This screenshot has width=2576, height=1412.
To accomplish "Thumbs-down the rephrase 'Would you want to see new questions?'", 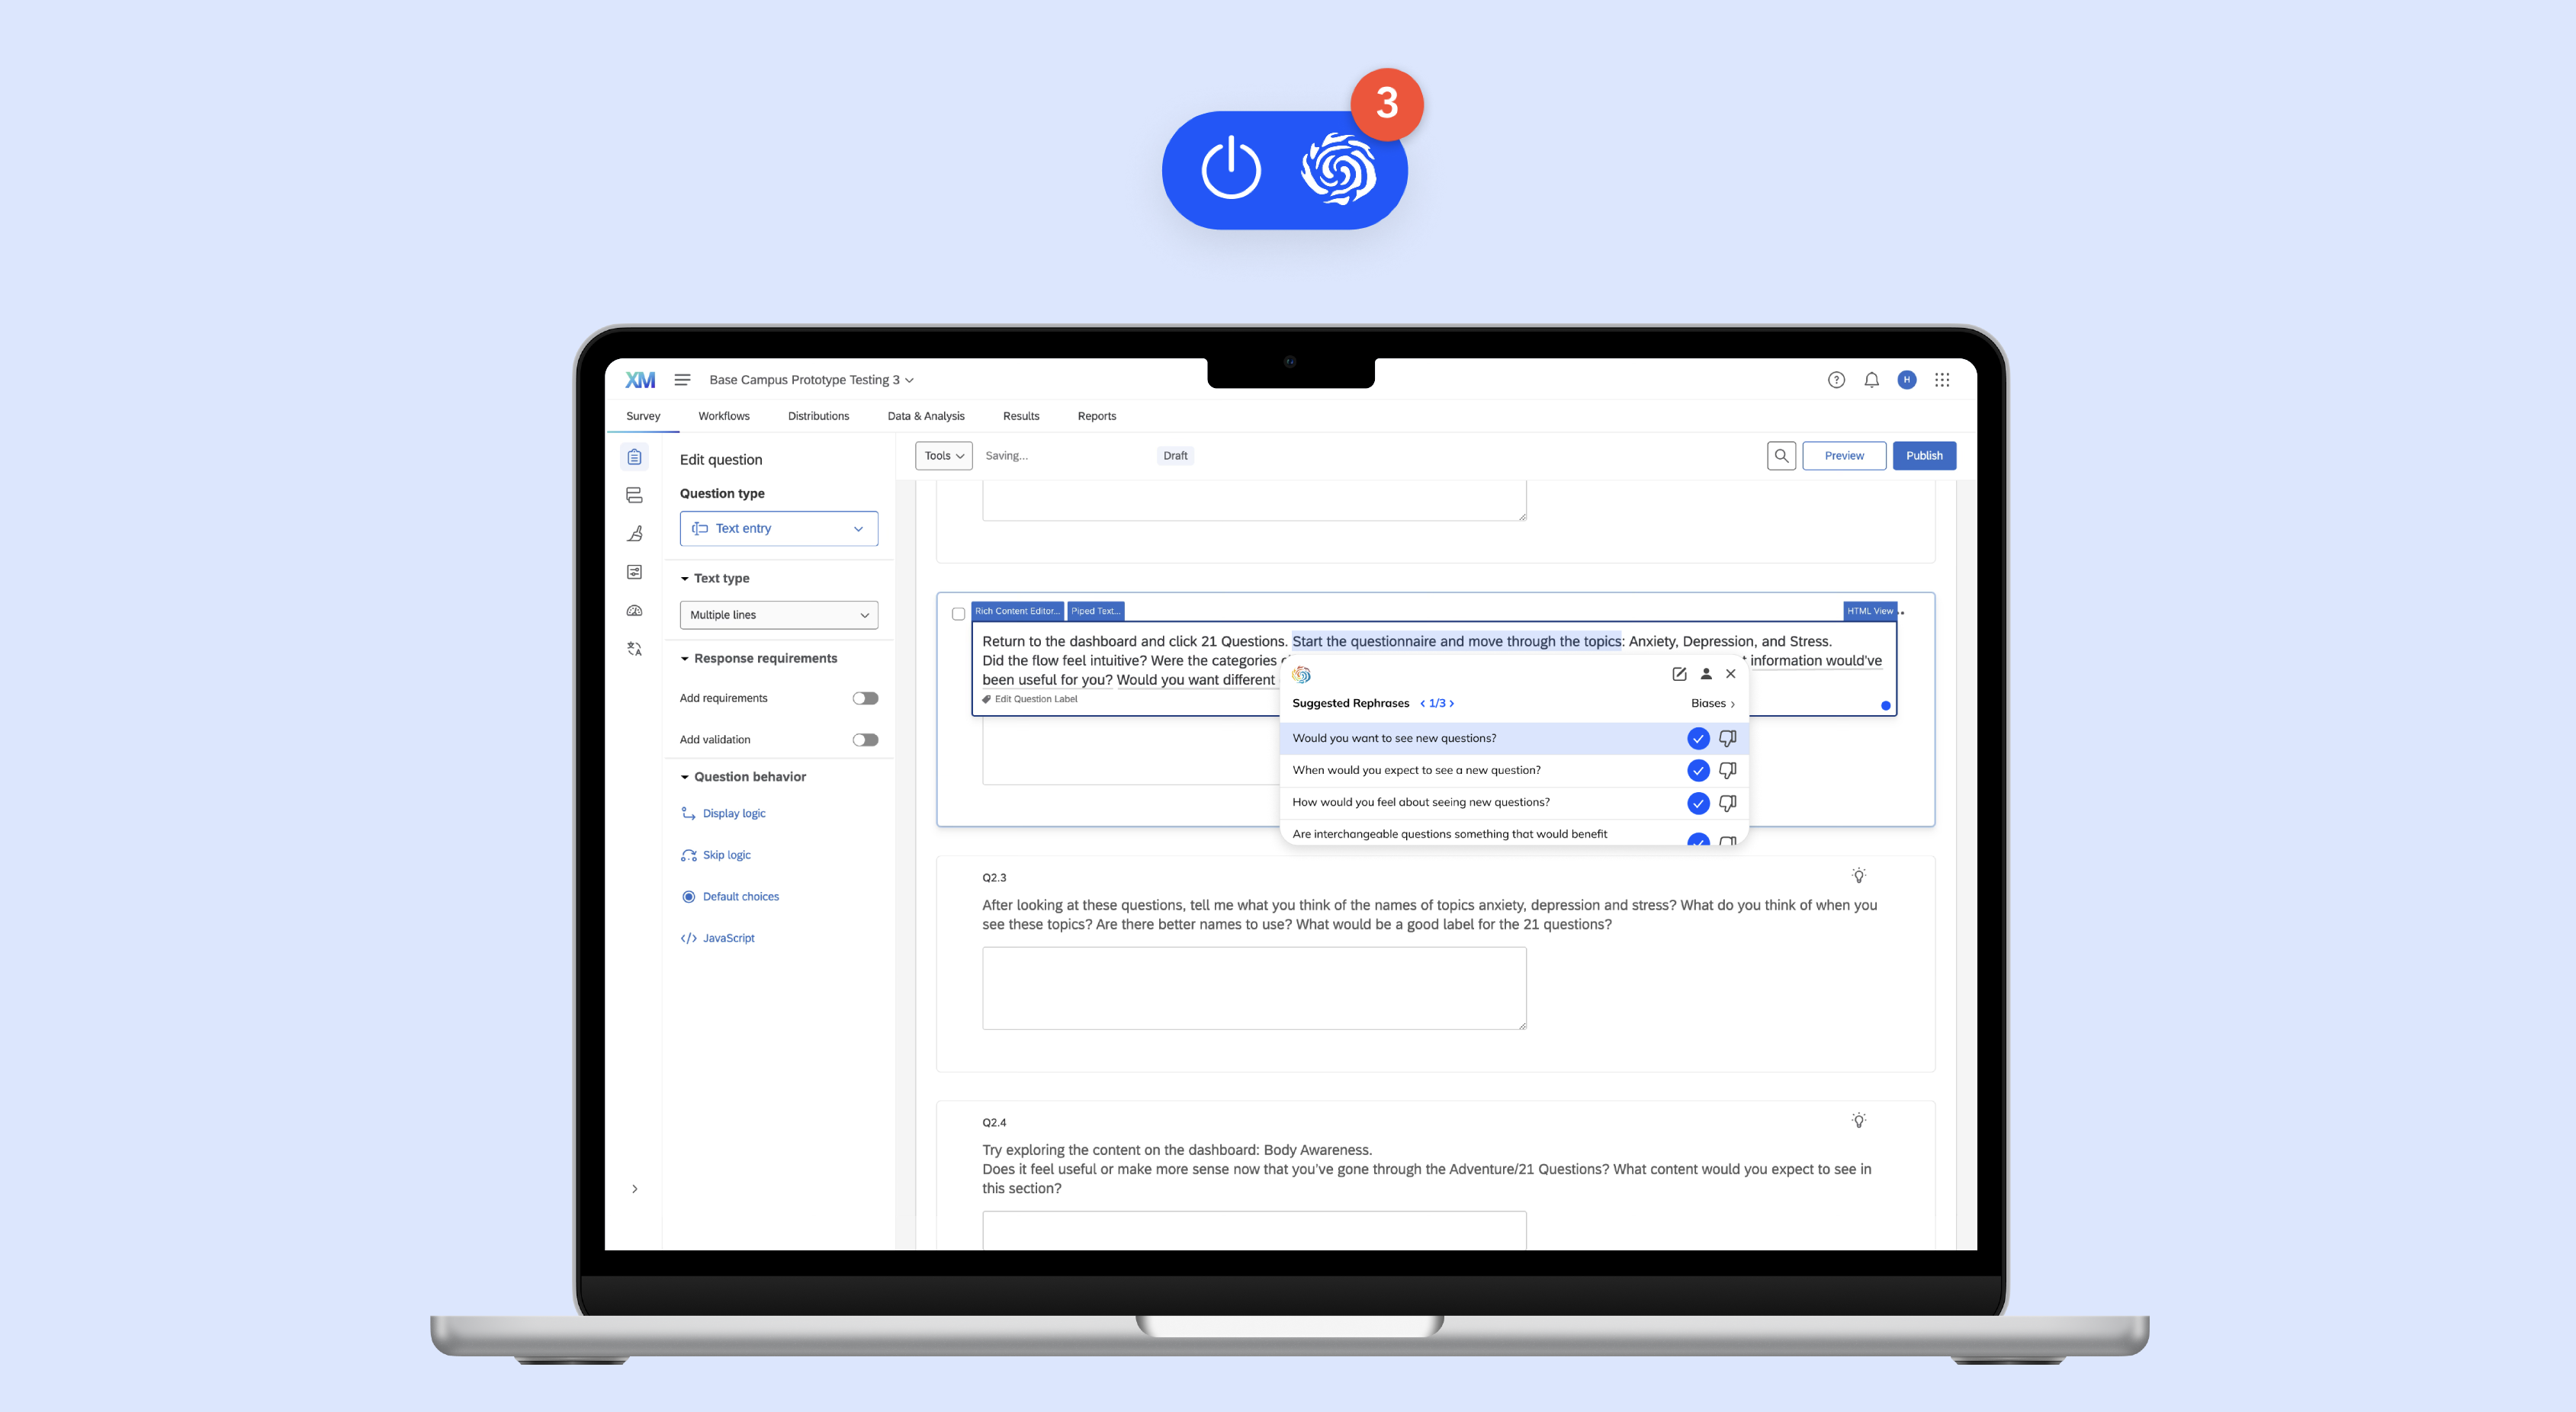I will (x=1727, y=738).
